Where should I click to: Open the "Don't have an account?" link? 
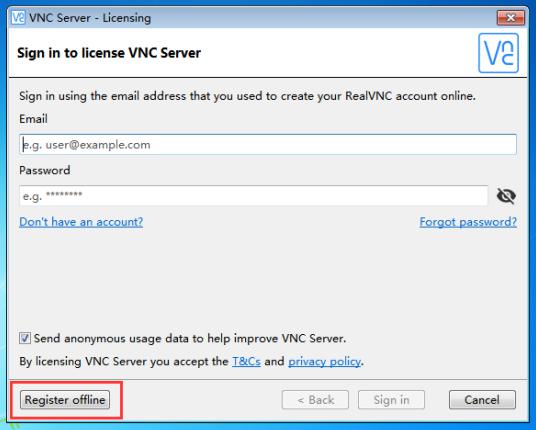click(x=81, y=222)
